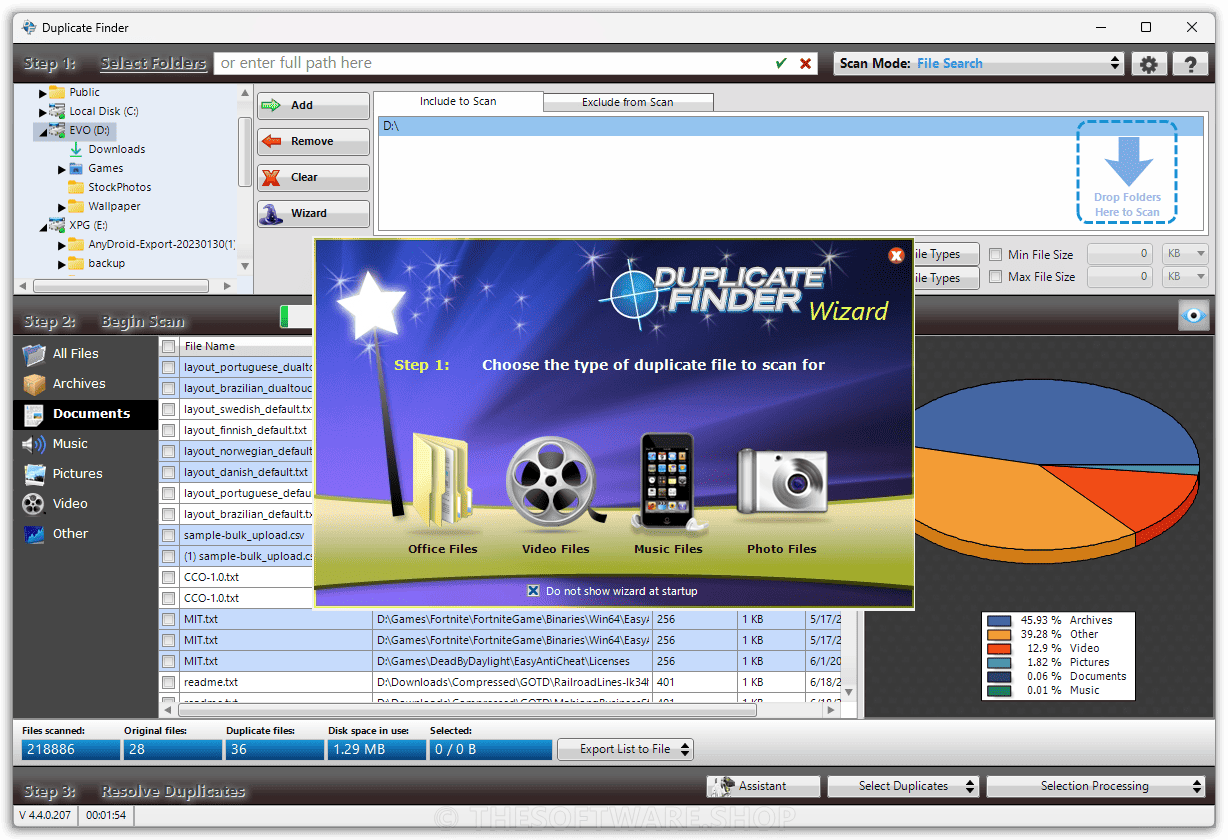Click the drop folders arrow area
The height and width of the screenshot is (840, 1228).
click(x=1127, y=171)
